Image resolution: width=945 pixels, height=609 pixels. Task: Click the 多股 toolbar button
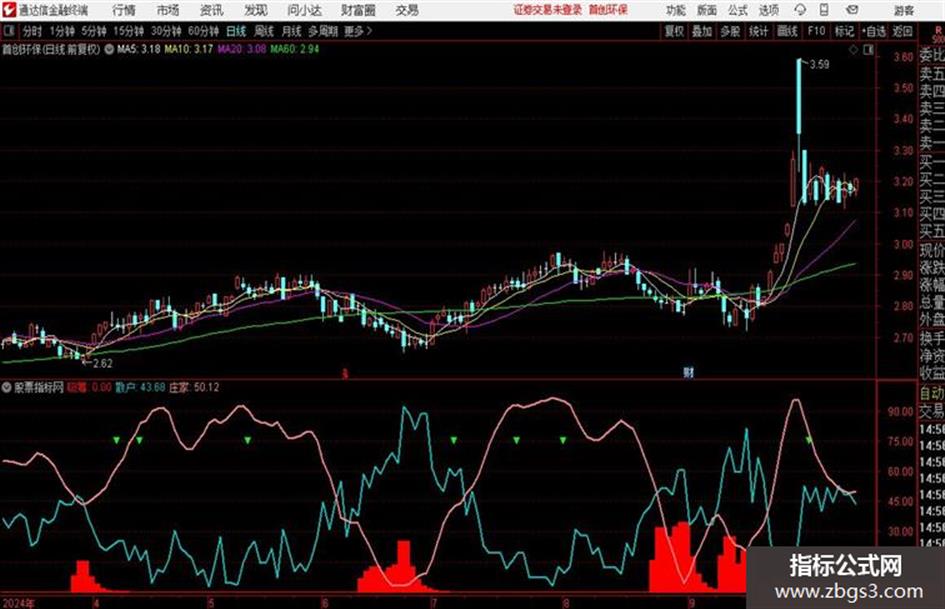pos(730,31)
